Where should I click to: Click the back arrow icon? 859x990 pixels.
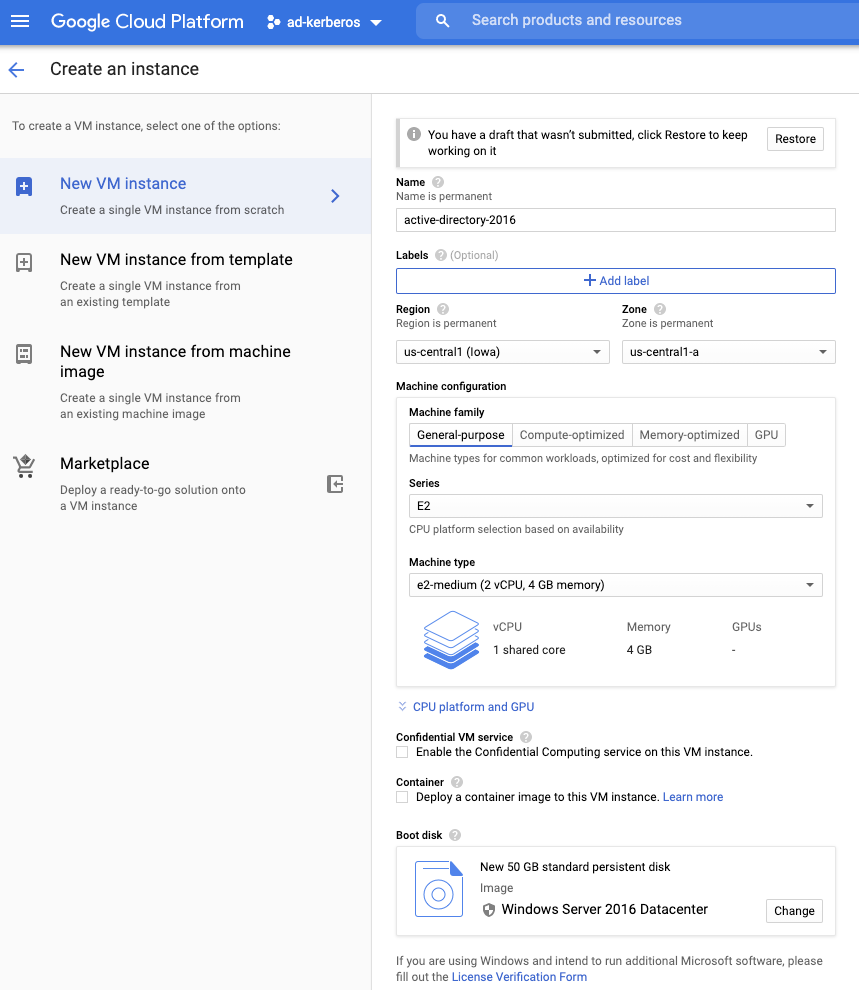pos(16,69)
